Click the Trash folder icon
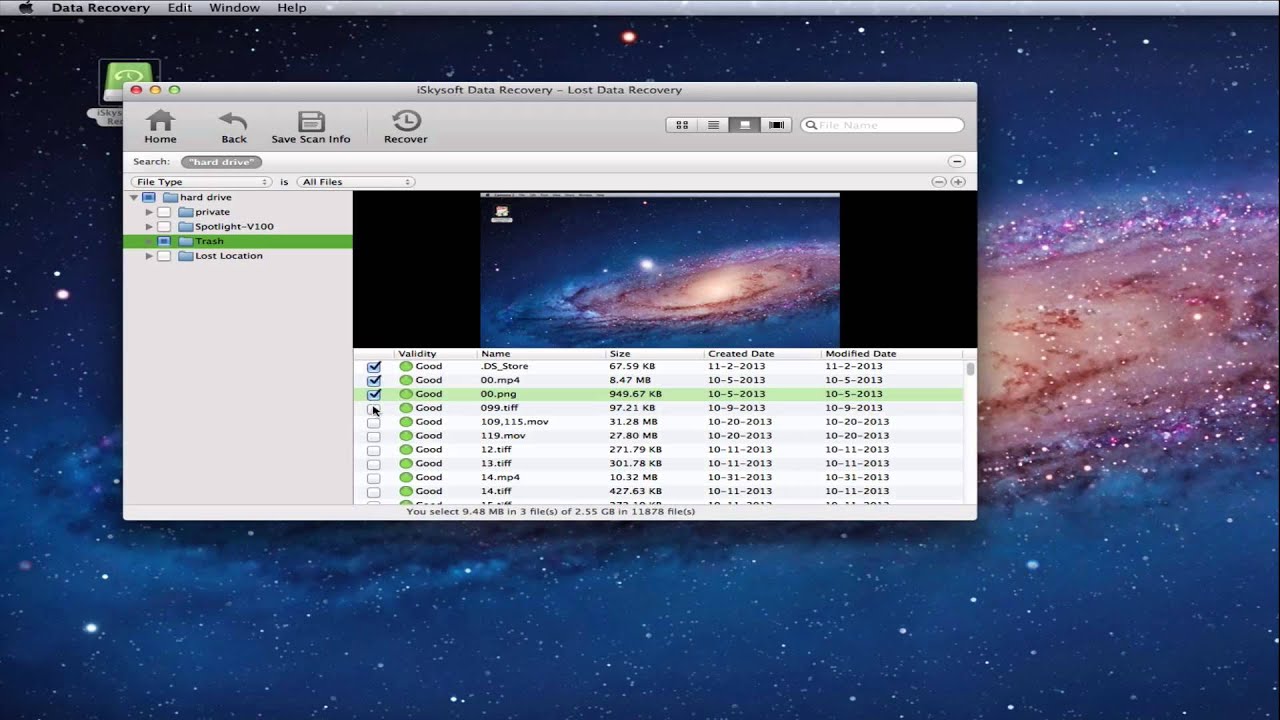Image resolution: width=1280 pixels, height=720 pixels. 186,241
